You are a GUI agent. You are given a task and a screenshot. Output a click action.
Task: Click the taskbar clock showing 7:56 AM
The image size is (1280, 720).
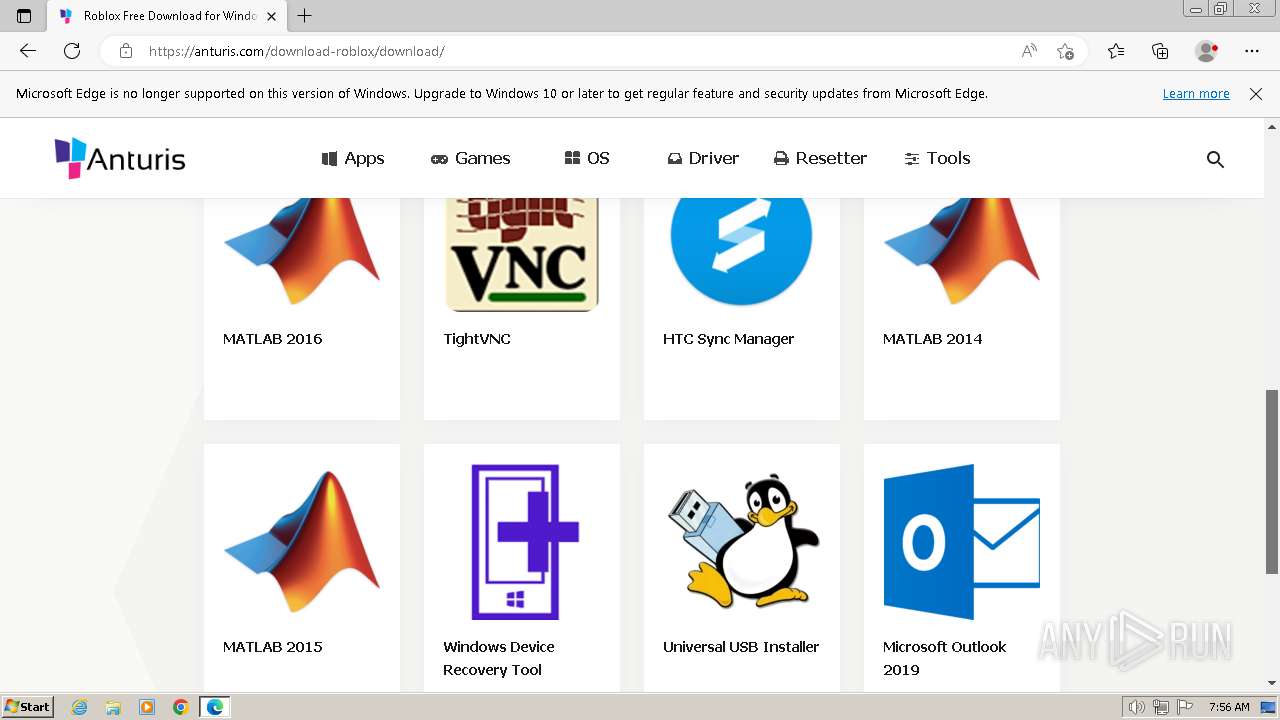click(1229, 707)
